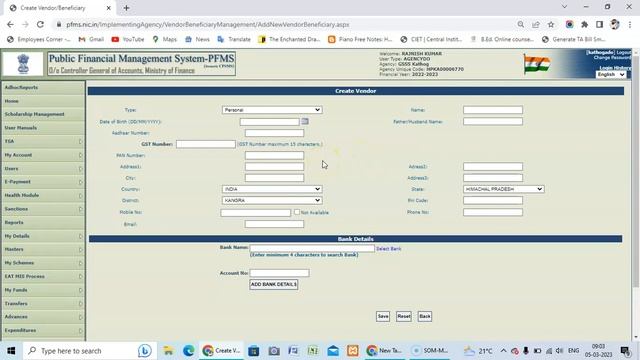Click the ADD BANK DETAILS button
This screenshot has width=640, height=360.
coord(273,284)
